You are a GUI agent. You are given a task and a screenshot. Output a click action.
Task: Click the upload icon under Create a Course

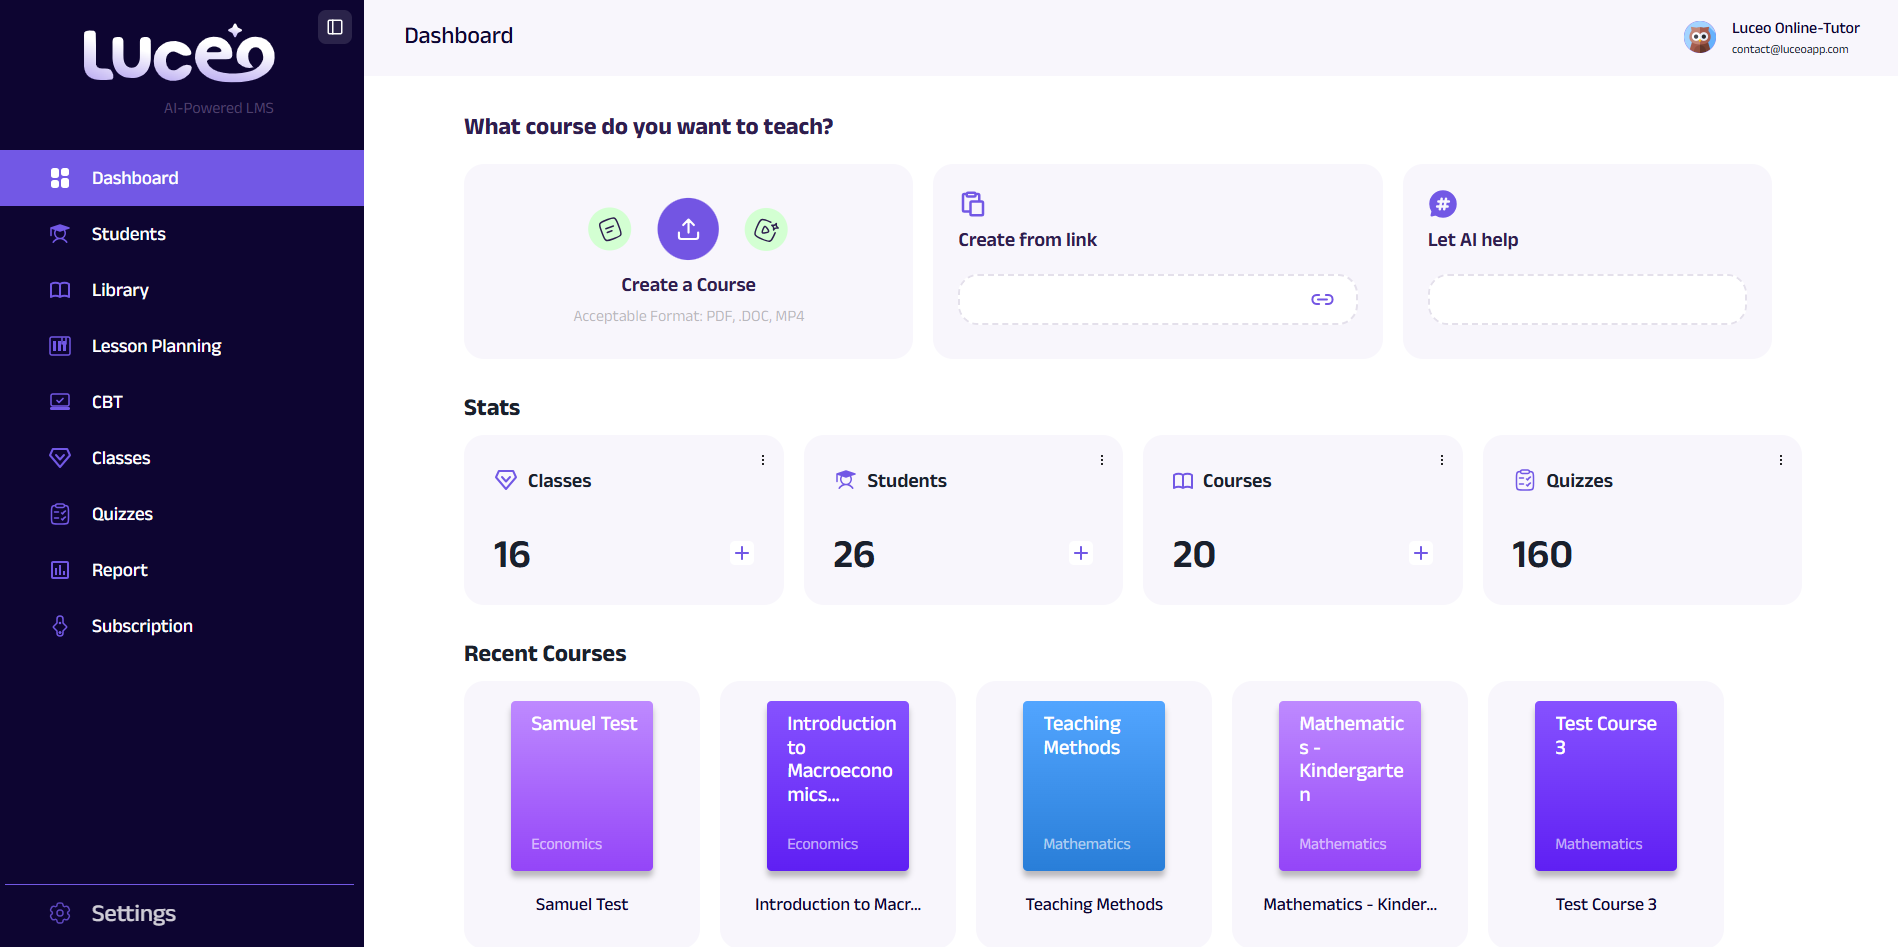(x=688, y=228)
